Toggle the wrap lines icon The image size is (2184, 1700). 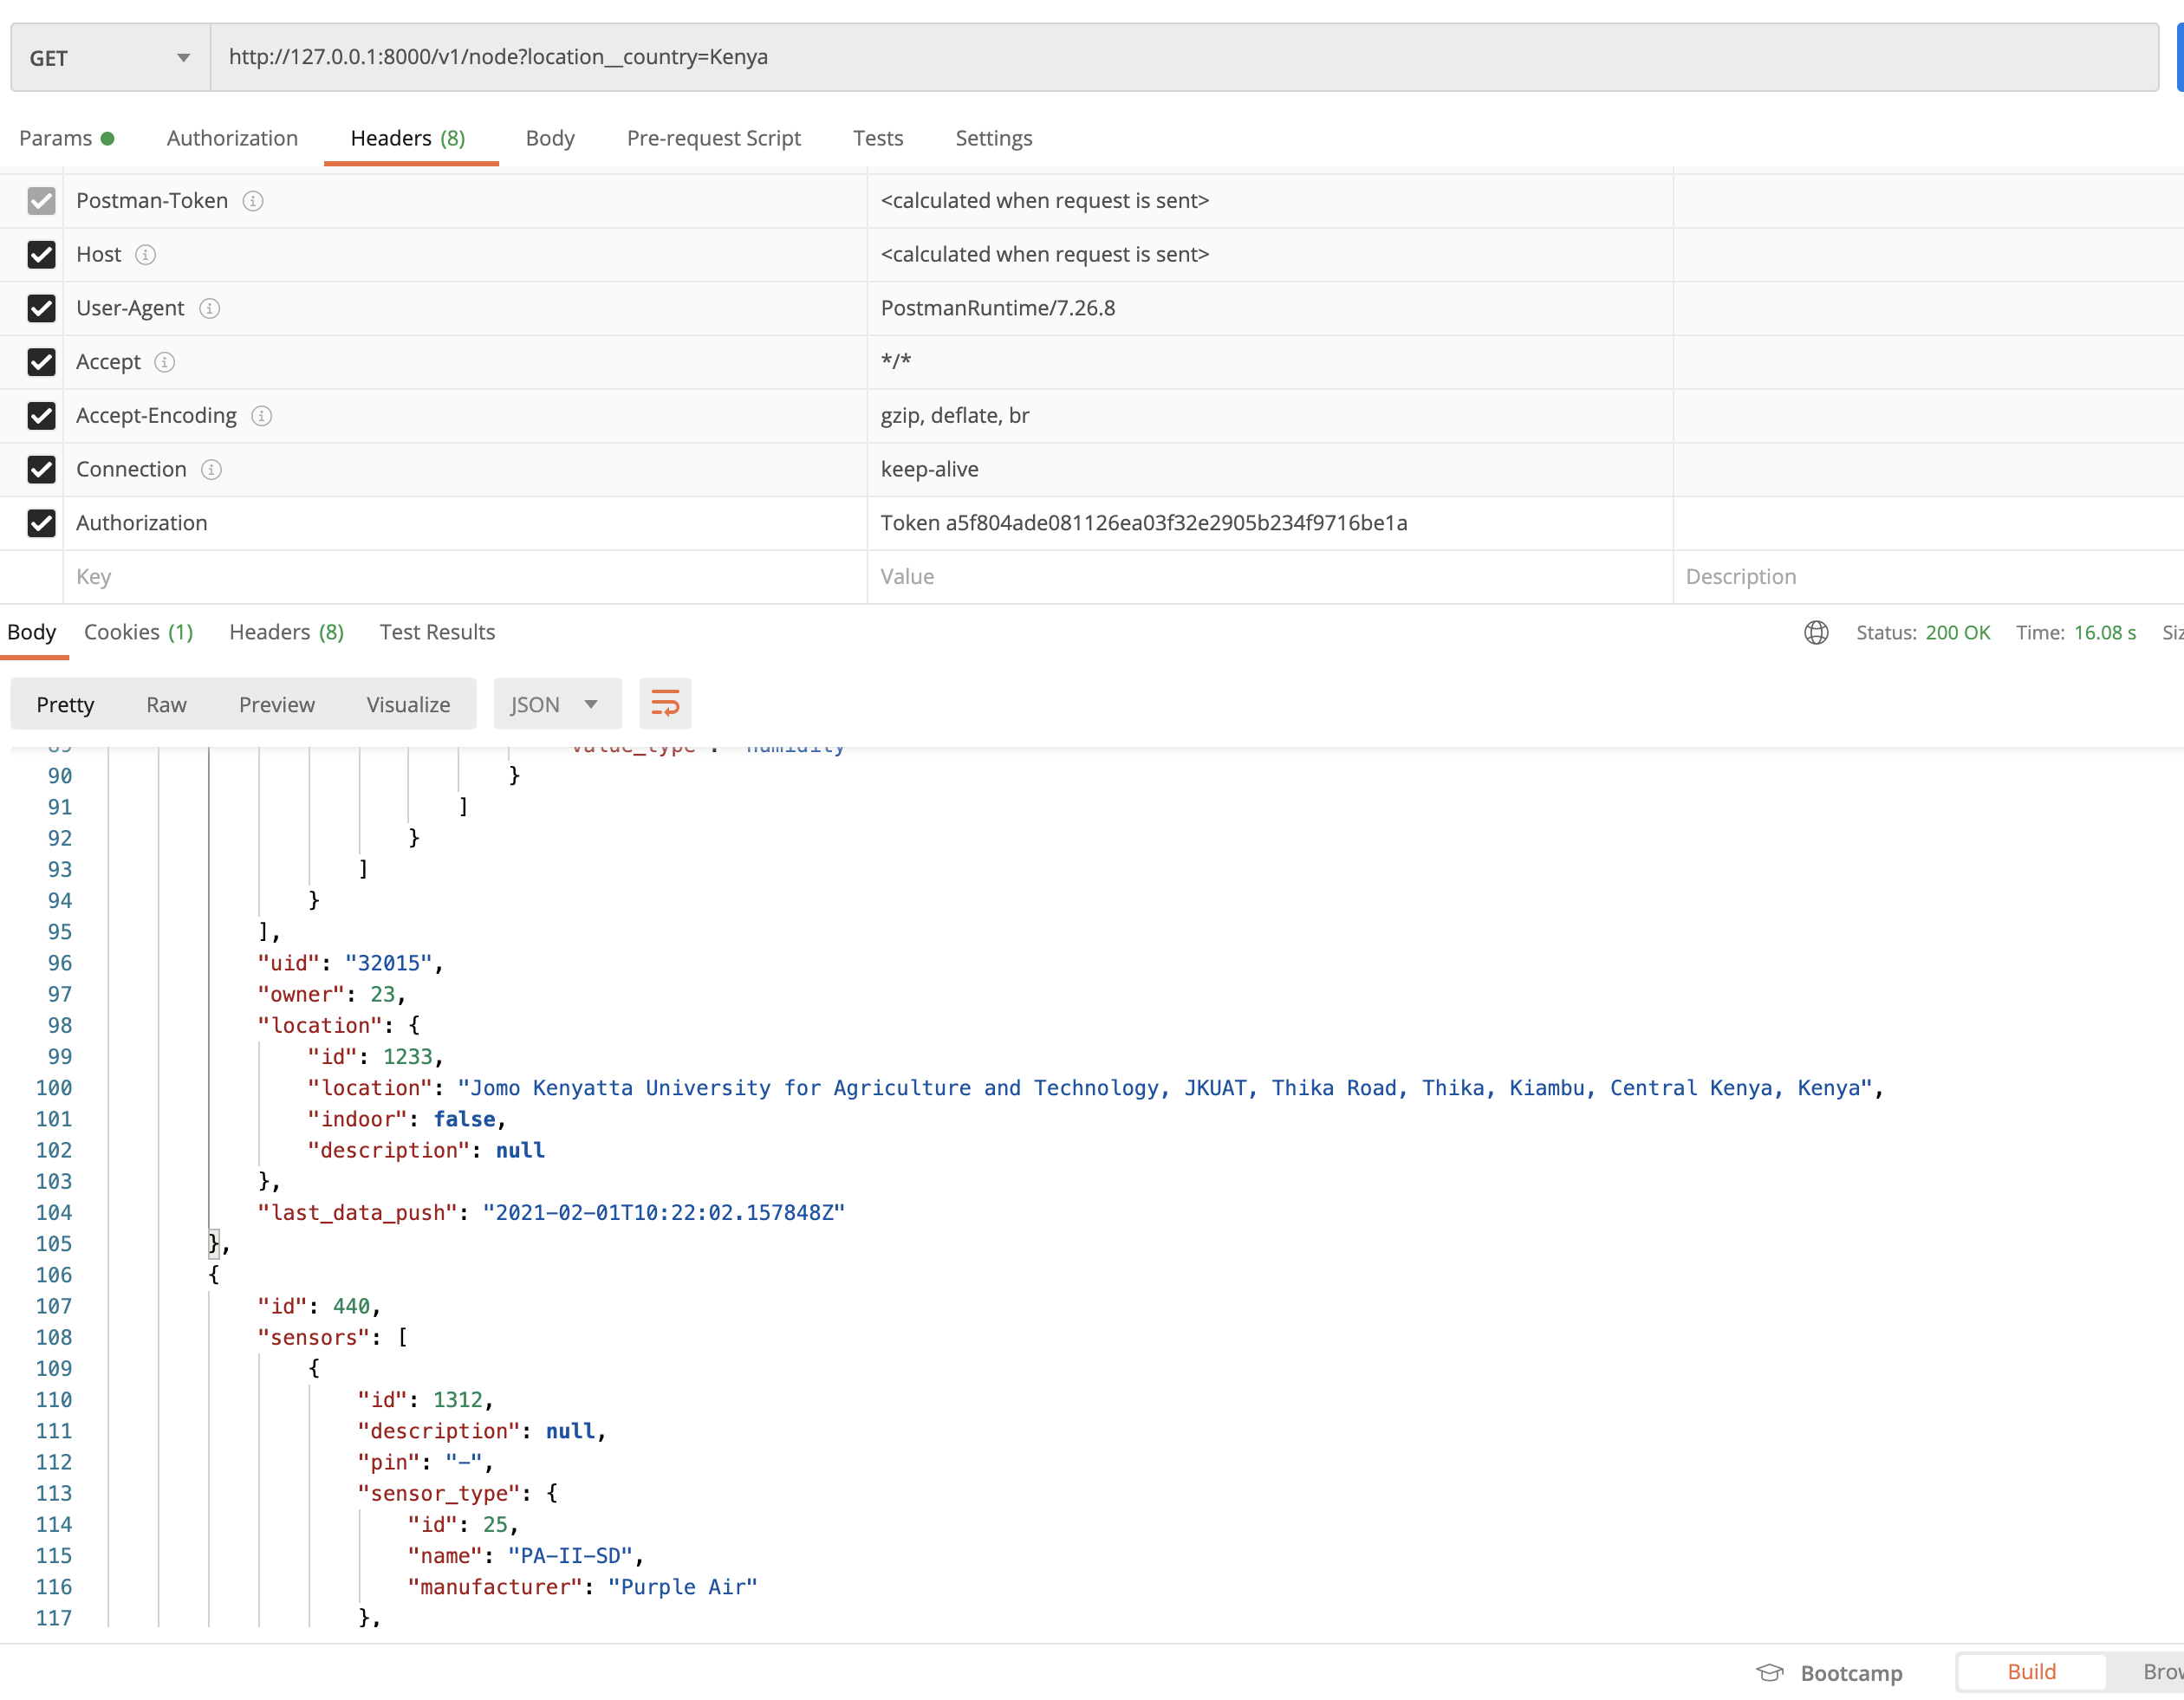tap(665, 704)
